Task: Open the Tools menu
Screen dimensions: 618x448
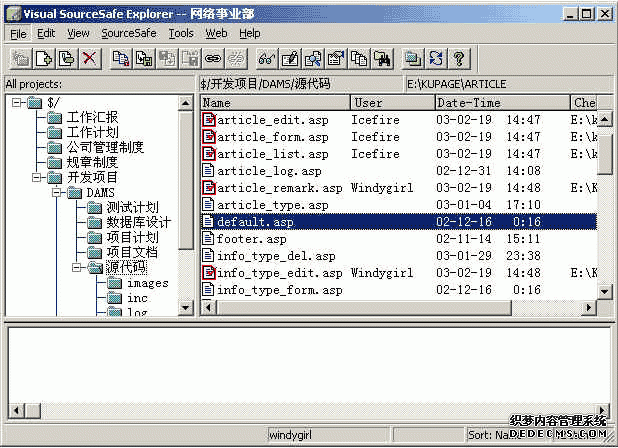Action: pyautogui.click(x=181, y=33)
